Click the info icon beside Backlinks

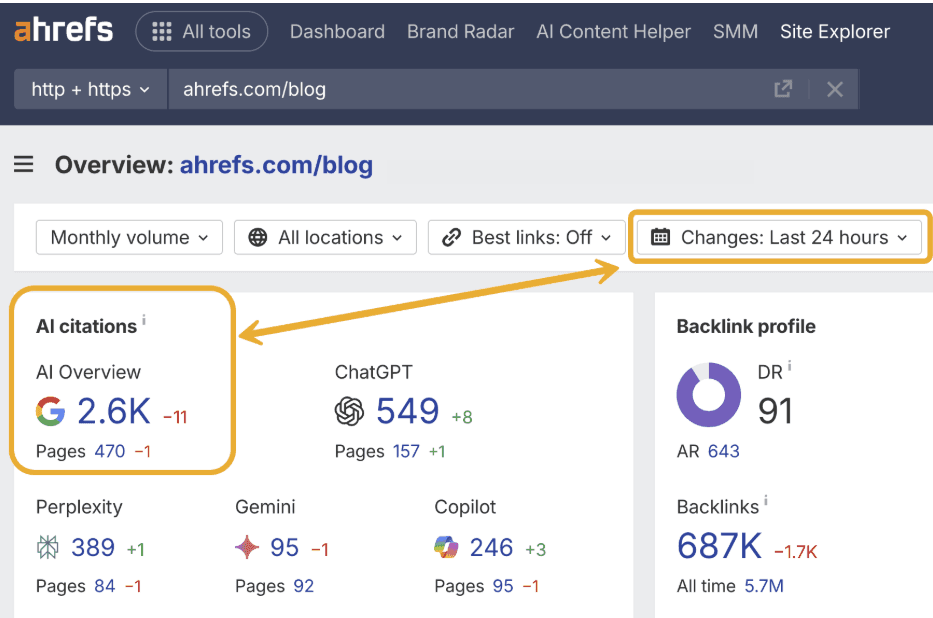tap(766, 500)
